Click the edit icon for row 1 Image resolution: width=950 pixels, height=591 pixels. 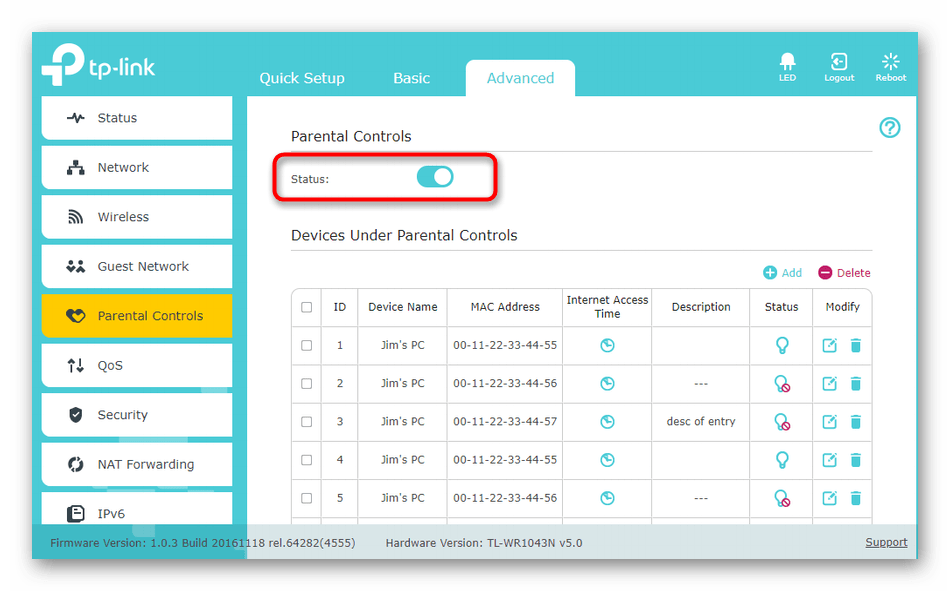pos(829,346)
